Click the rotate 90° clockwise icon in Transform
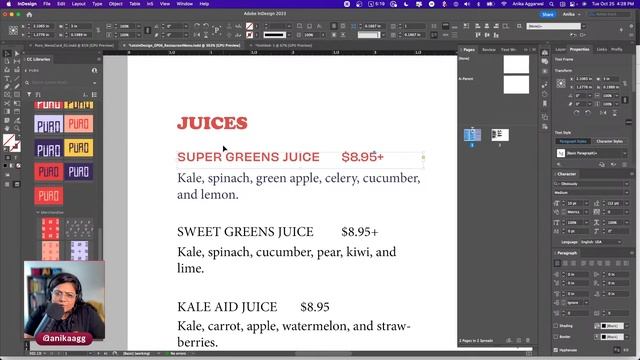Viewport: 640px width, 360px height. pos(576,113)
